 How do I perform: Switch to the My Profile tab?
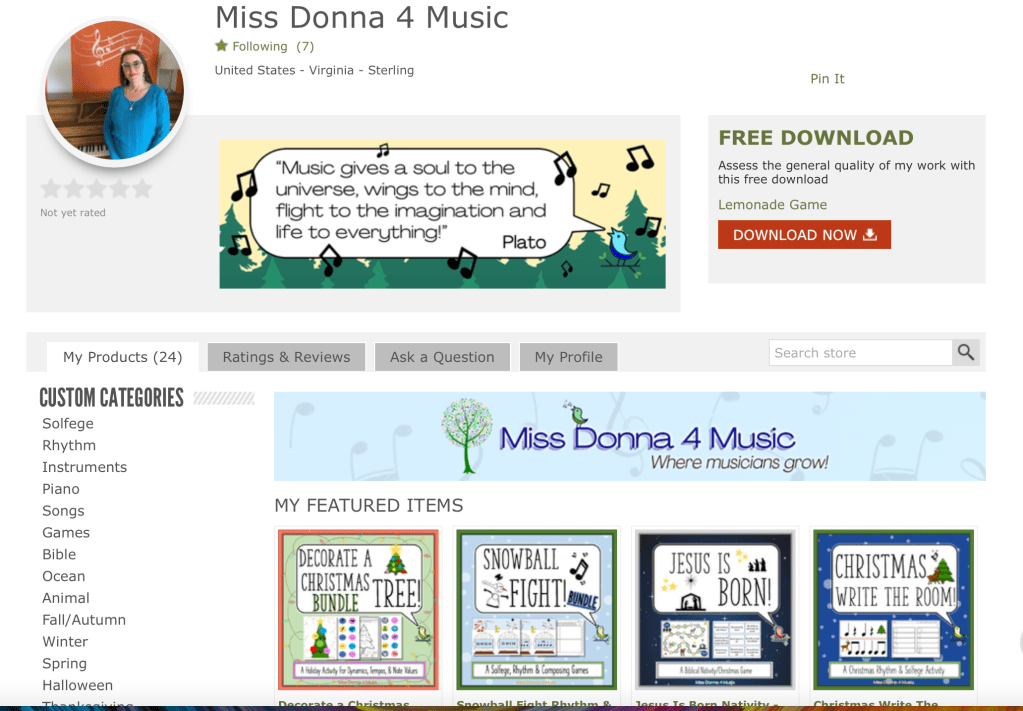(568, 357)
